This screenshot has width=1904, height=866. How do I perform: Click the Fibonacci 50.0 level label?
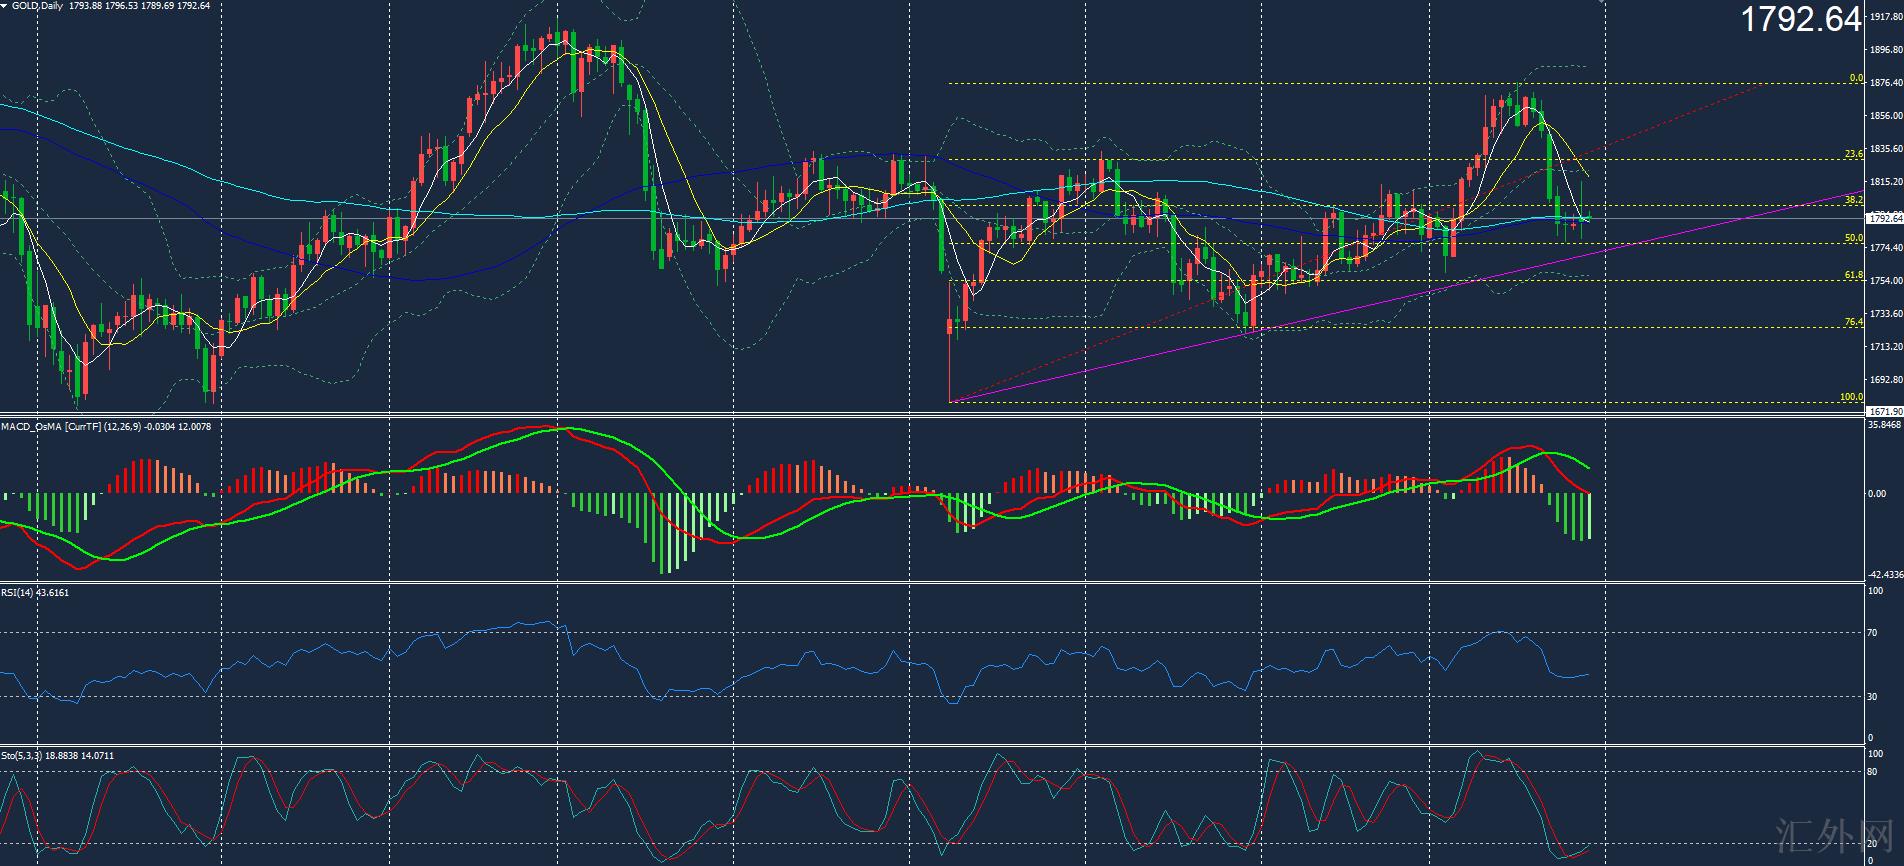(1853, 238)
